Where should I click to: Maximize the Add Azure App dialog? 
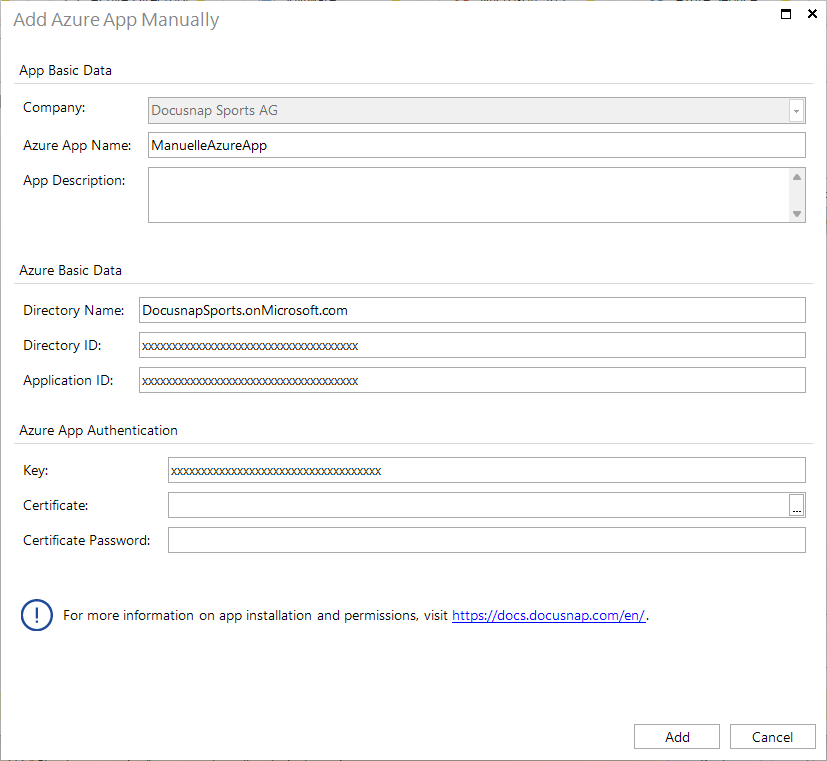tap(786, 14)
